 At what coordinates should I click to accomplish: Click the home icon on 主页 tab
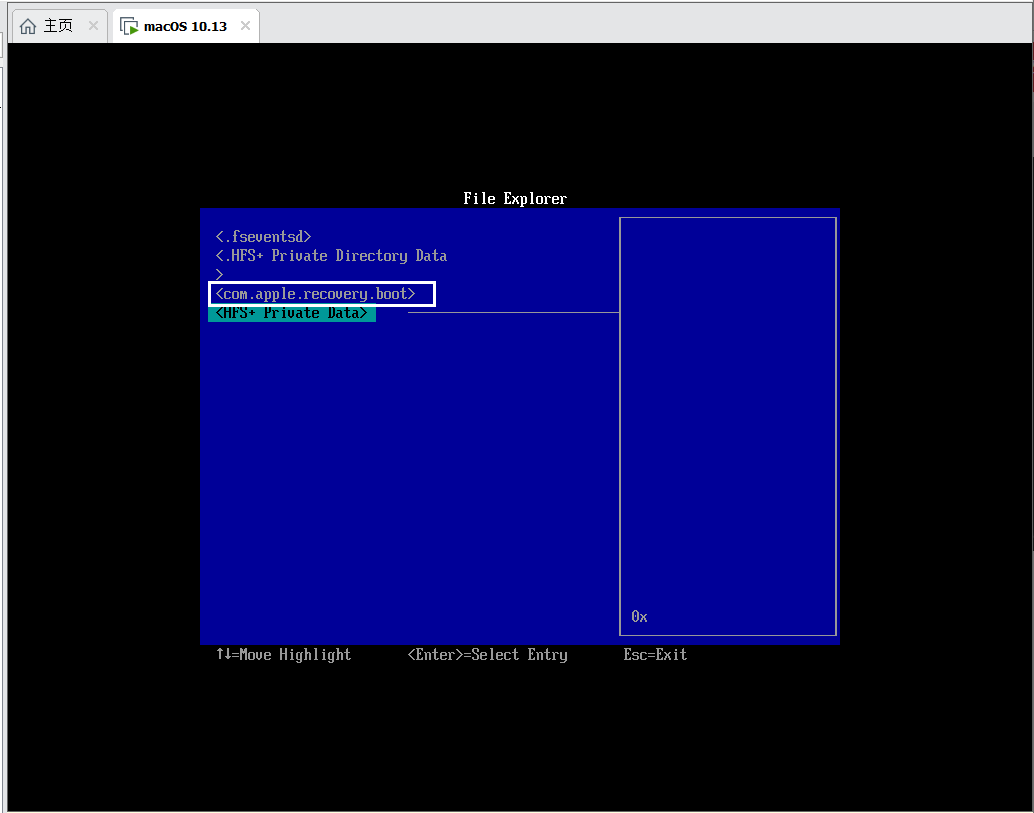pos(28,26)
